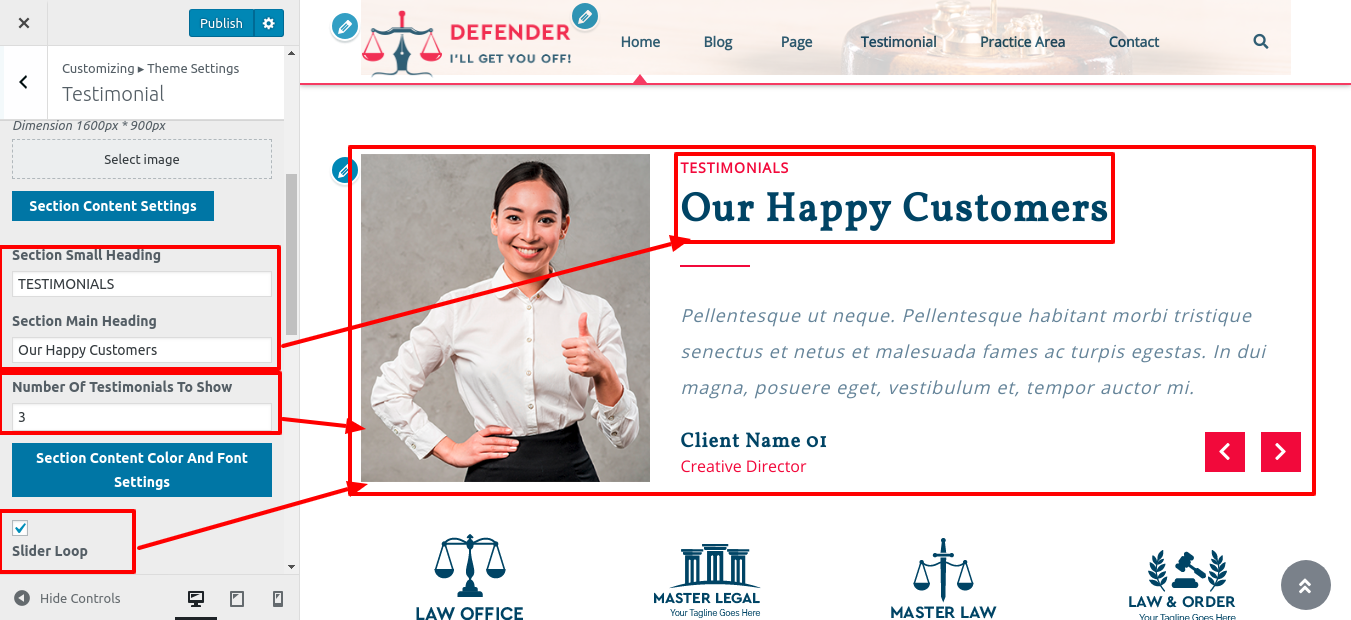1351x620 pixels.
Task: Click the Select image button
Action: coord(142,159)
